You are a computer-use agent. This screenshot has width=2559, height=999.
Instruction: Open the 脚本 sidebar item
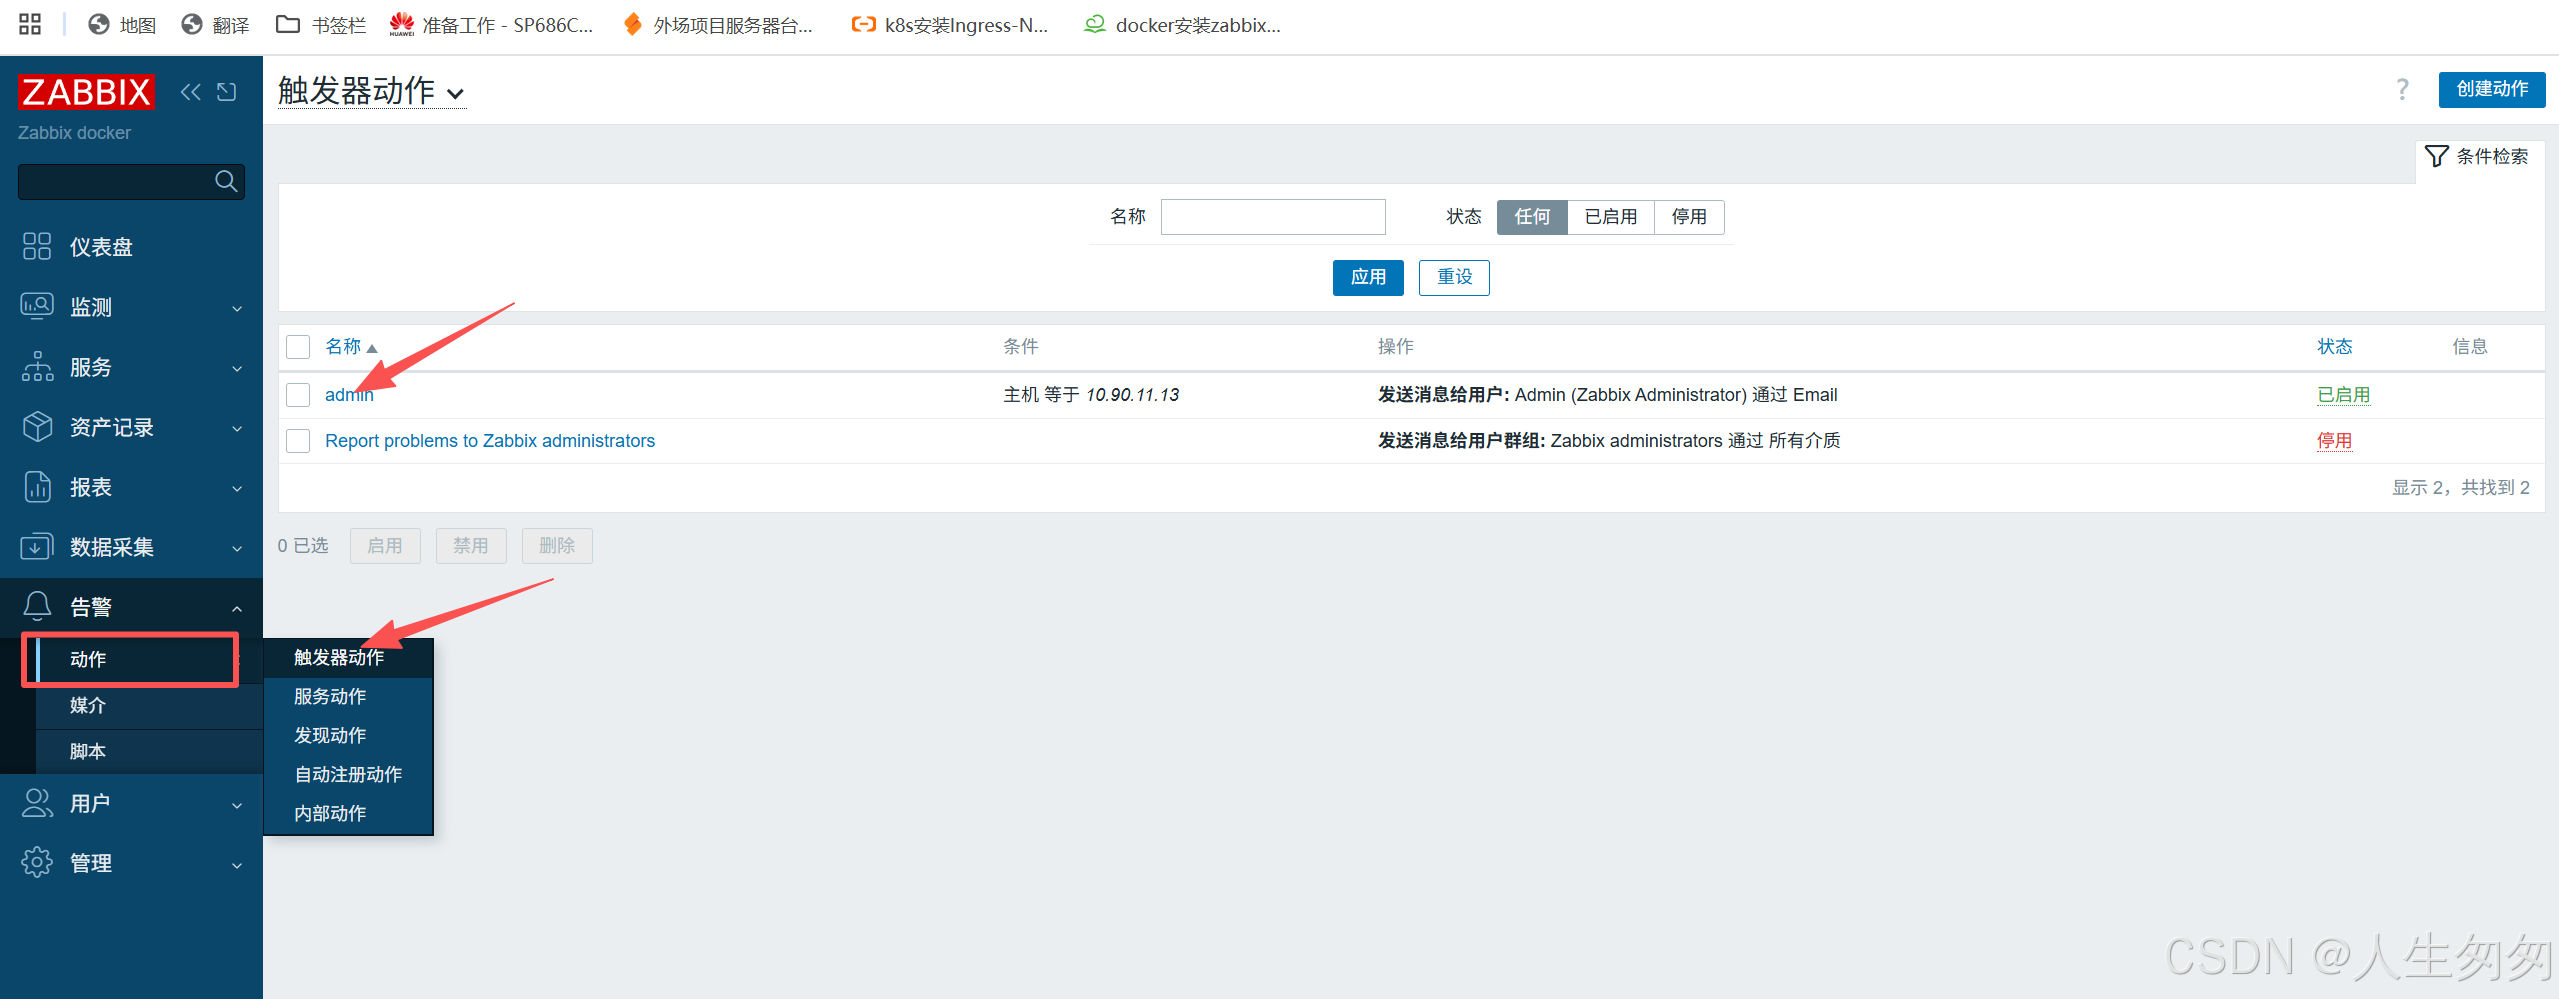149,751
